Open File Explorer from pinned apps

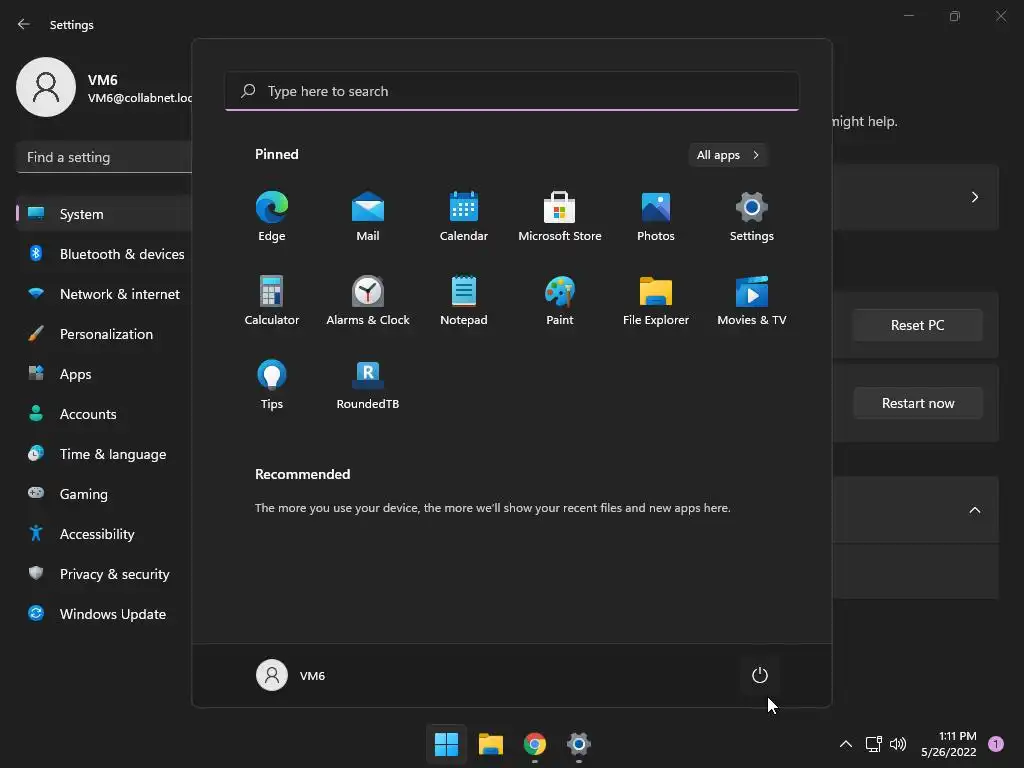(x=656, y=300)
